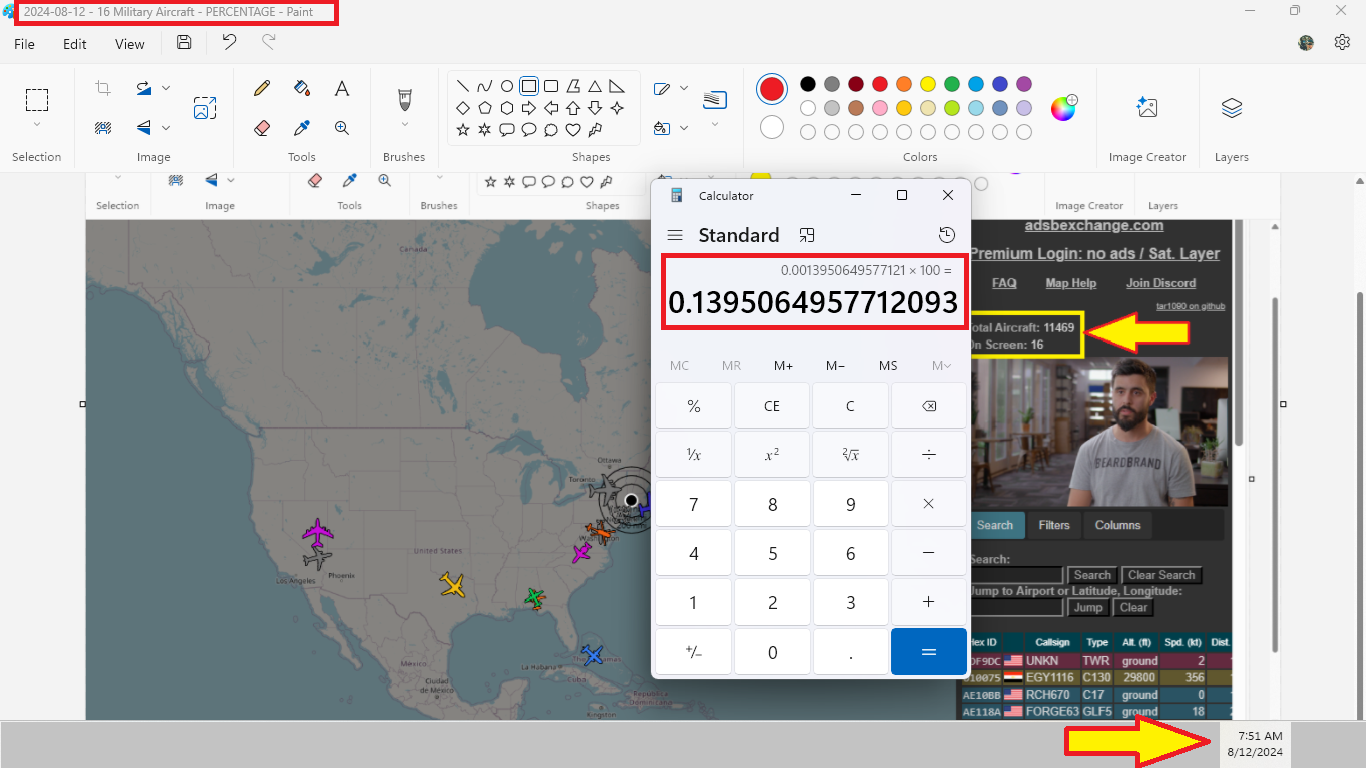Click Calculator percent button
Screen dimensions: 1366x768
coord(694,406)
